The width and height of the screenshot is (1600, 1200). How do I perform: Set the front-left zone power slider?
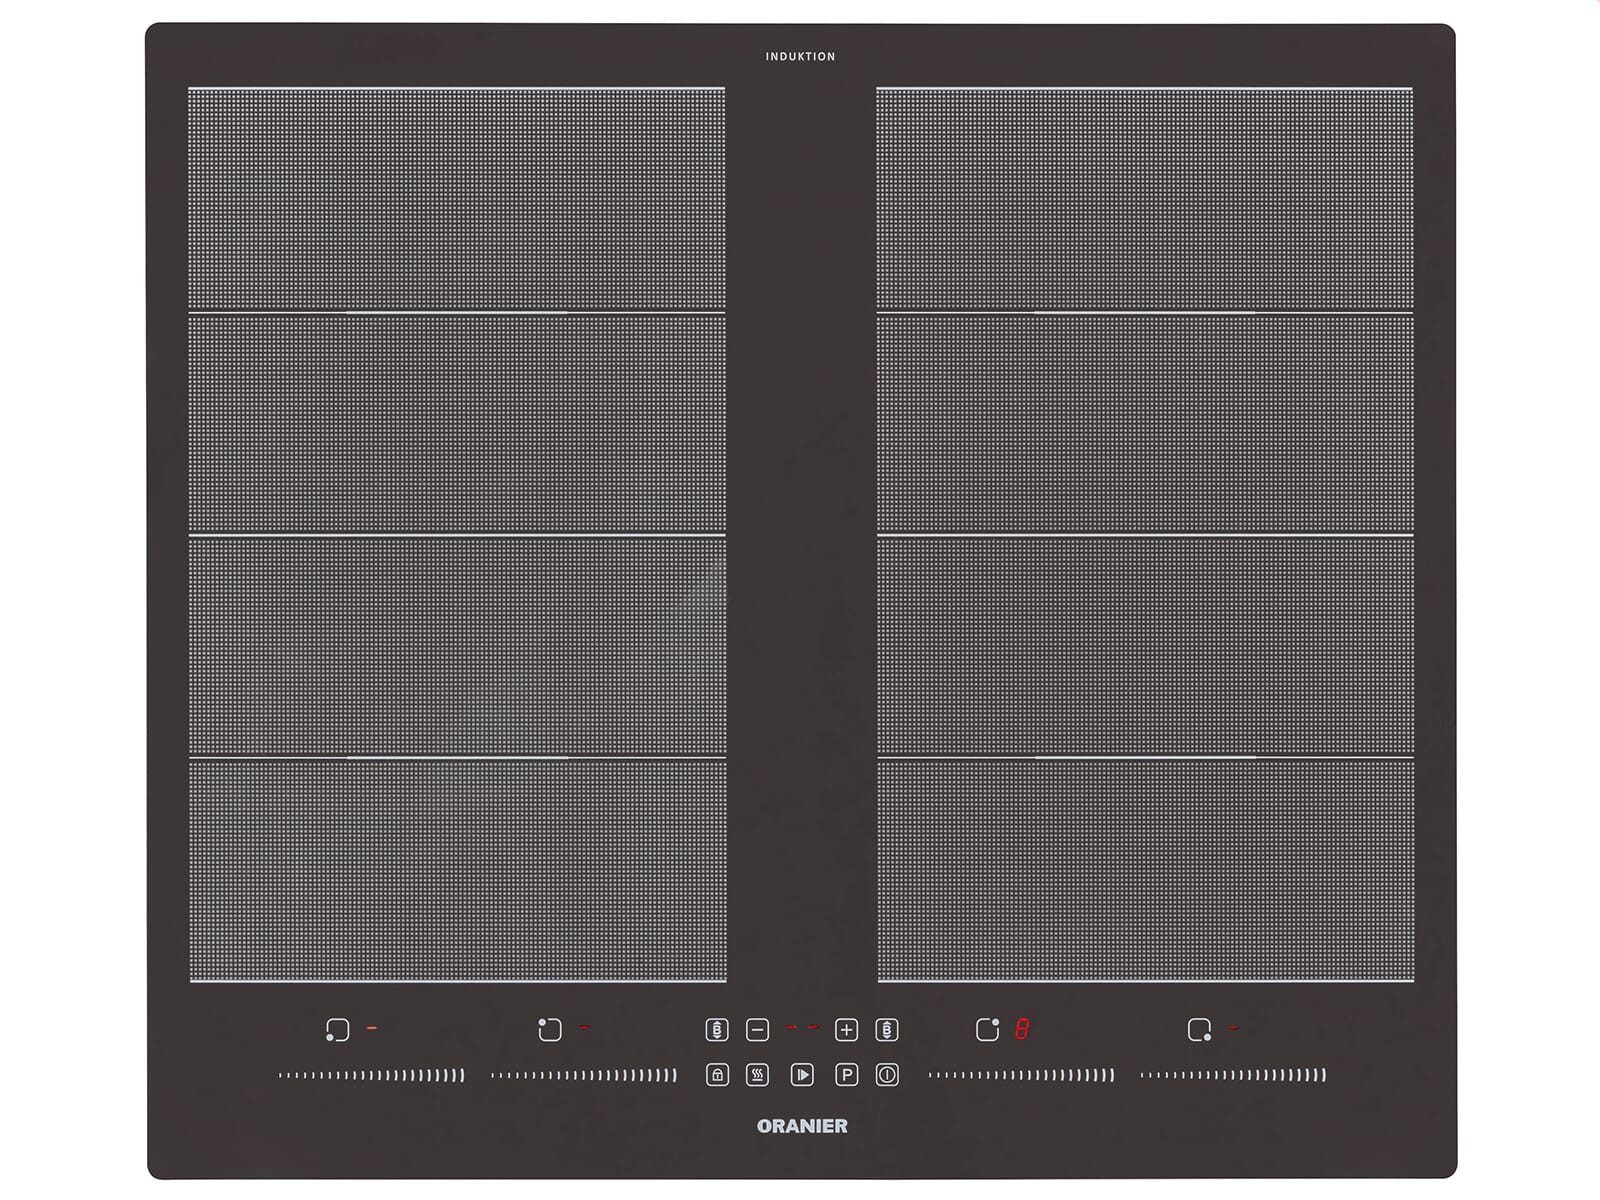(x=371, y=1075)
